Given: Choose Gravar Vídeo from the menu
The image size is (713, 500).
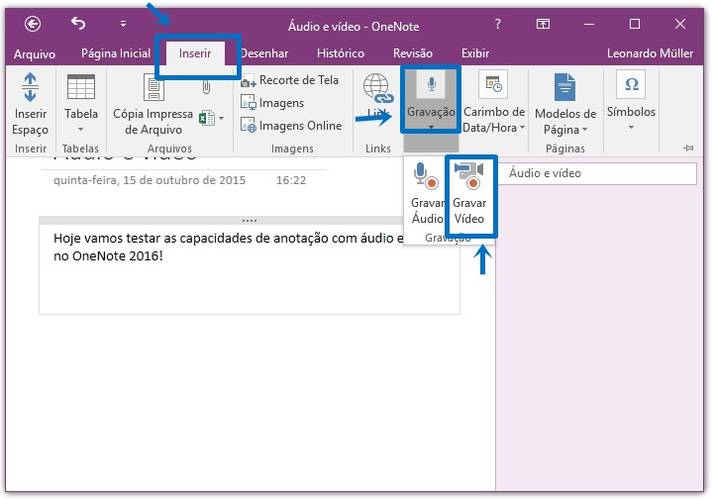Looking at the screenshot, I should [469, 194].
